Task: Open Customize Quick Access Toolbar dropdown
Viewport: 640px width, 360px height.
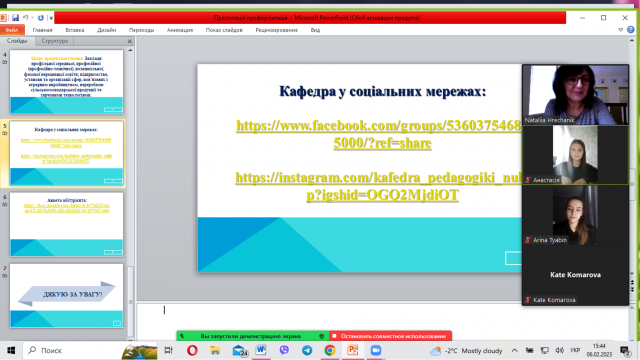Action: pos(51,18)
